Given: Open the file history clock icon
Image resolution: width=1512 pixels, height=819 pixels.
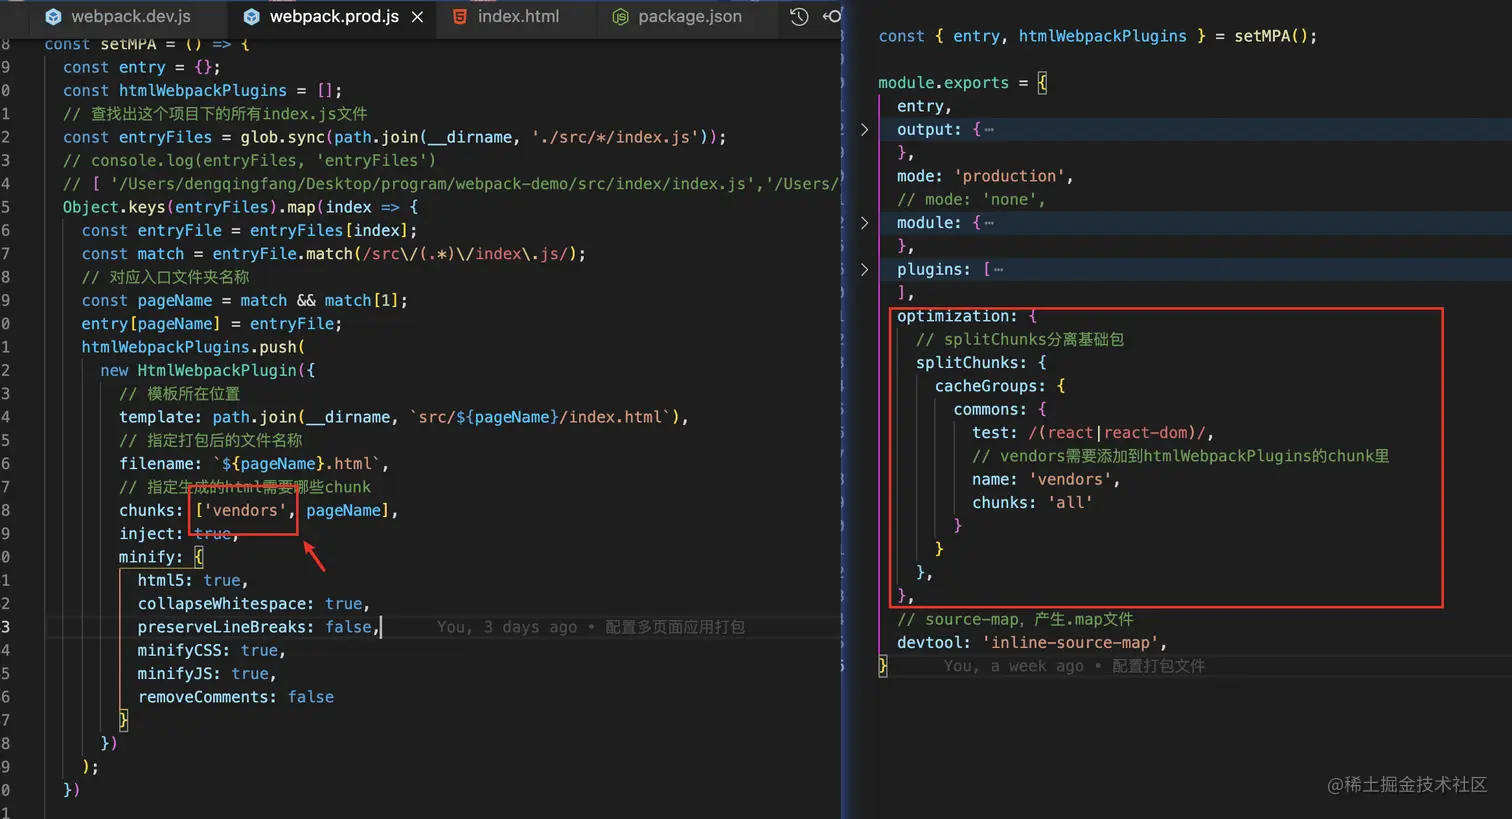Looking at the screenshot, I should point(799,16).
